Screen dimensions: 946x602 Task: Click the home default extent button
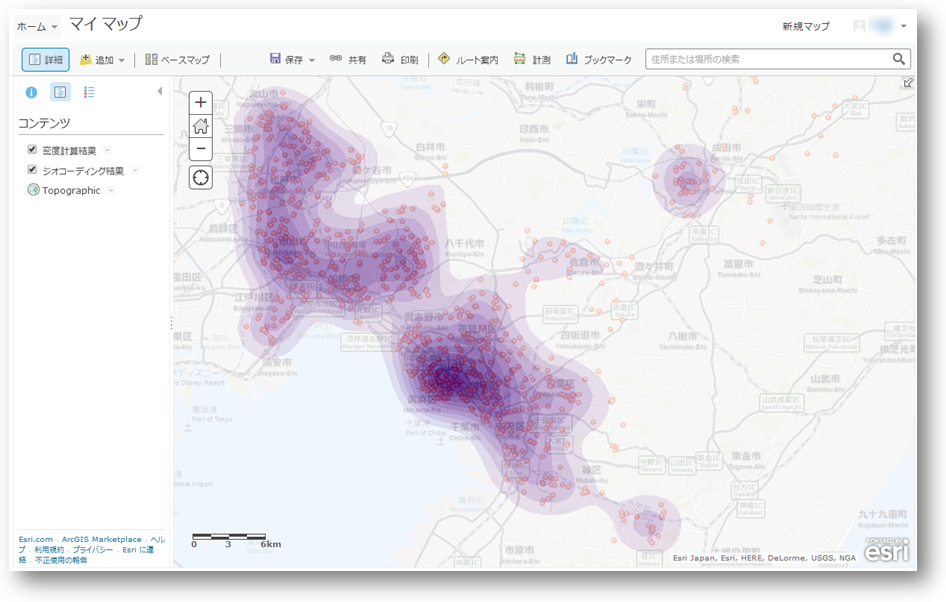[201, 126]
